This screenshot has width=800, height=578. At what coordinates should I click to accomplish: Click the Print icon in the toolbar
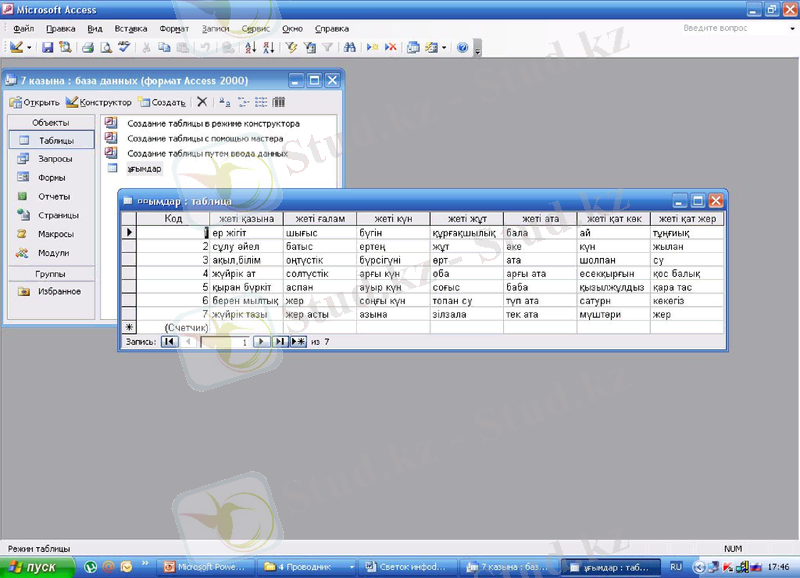(87, 47)
